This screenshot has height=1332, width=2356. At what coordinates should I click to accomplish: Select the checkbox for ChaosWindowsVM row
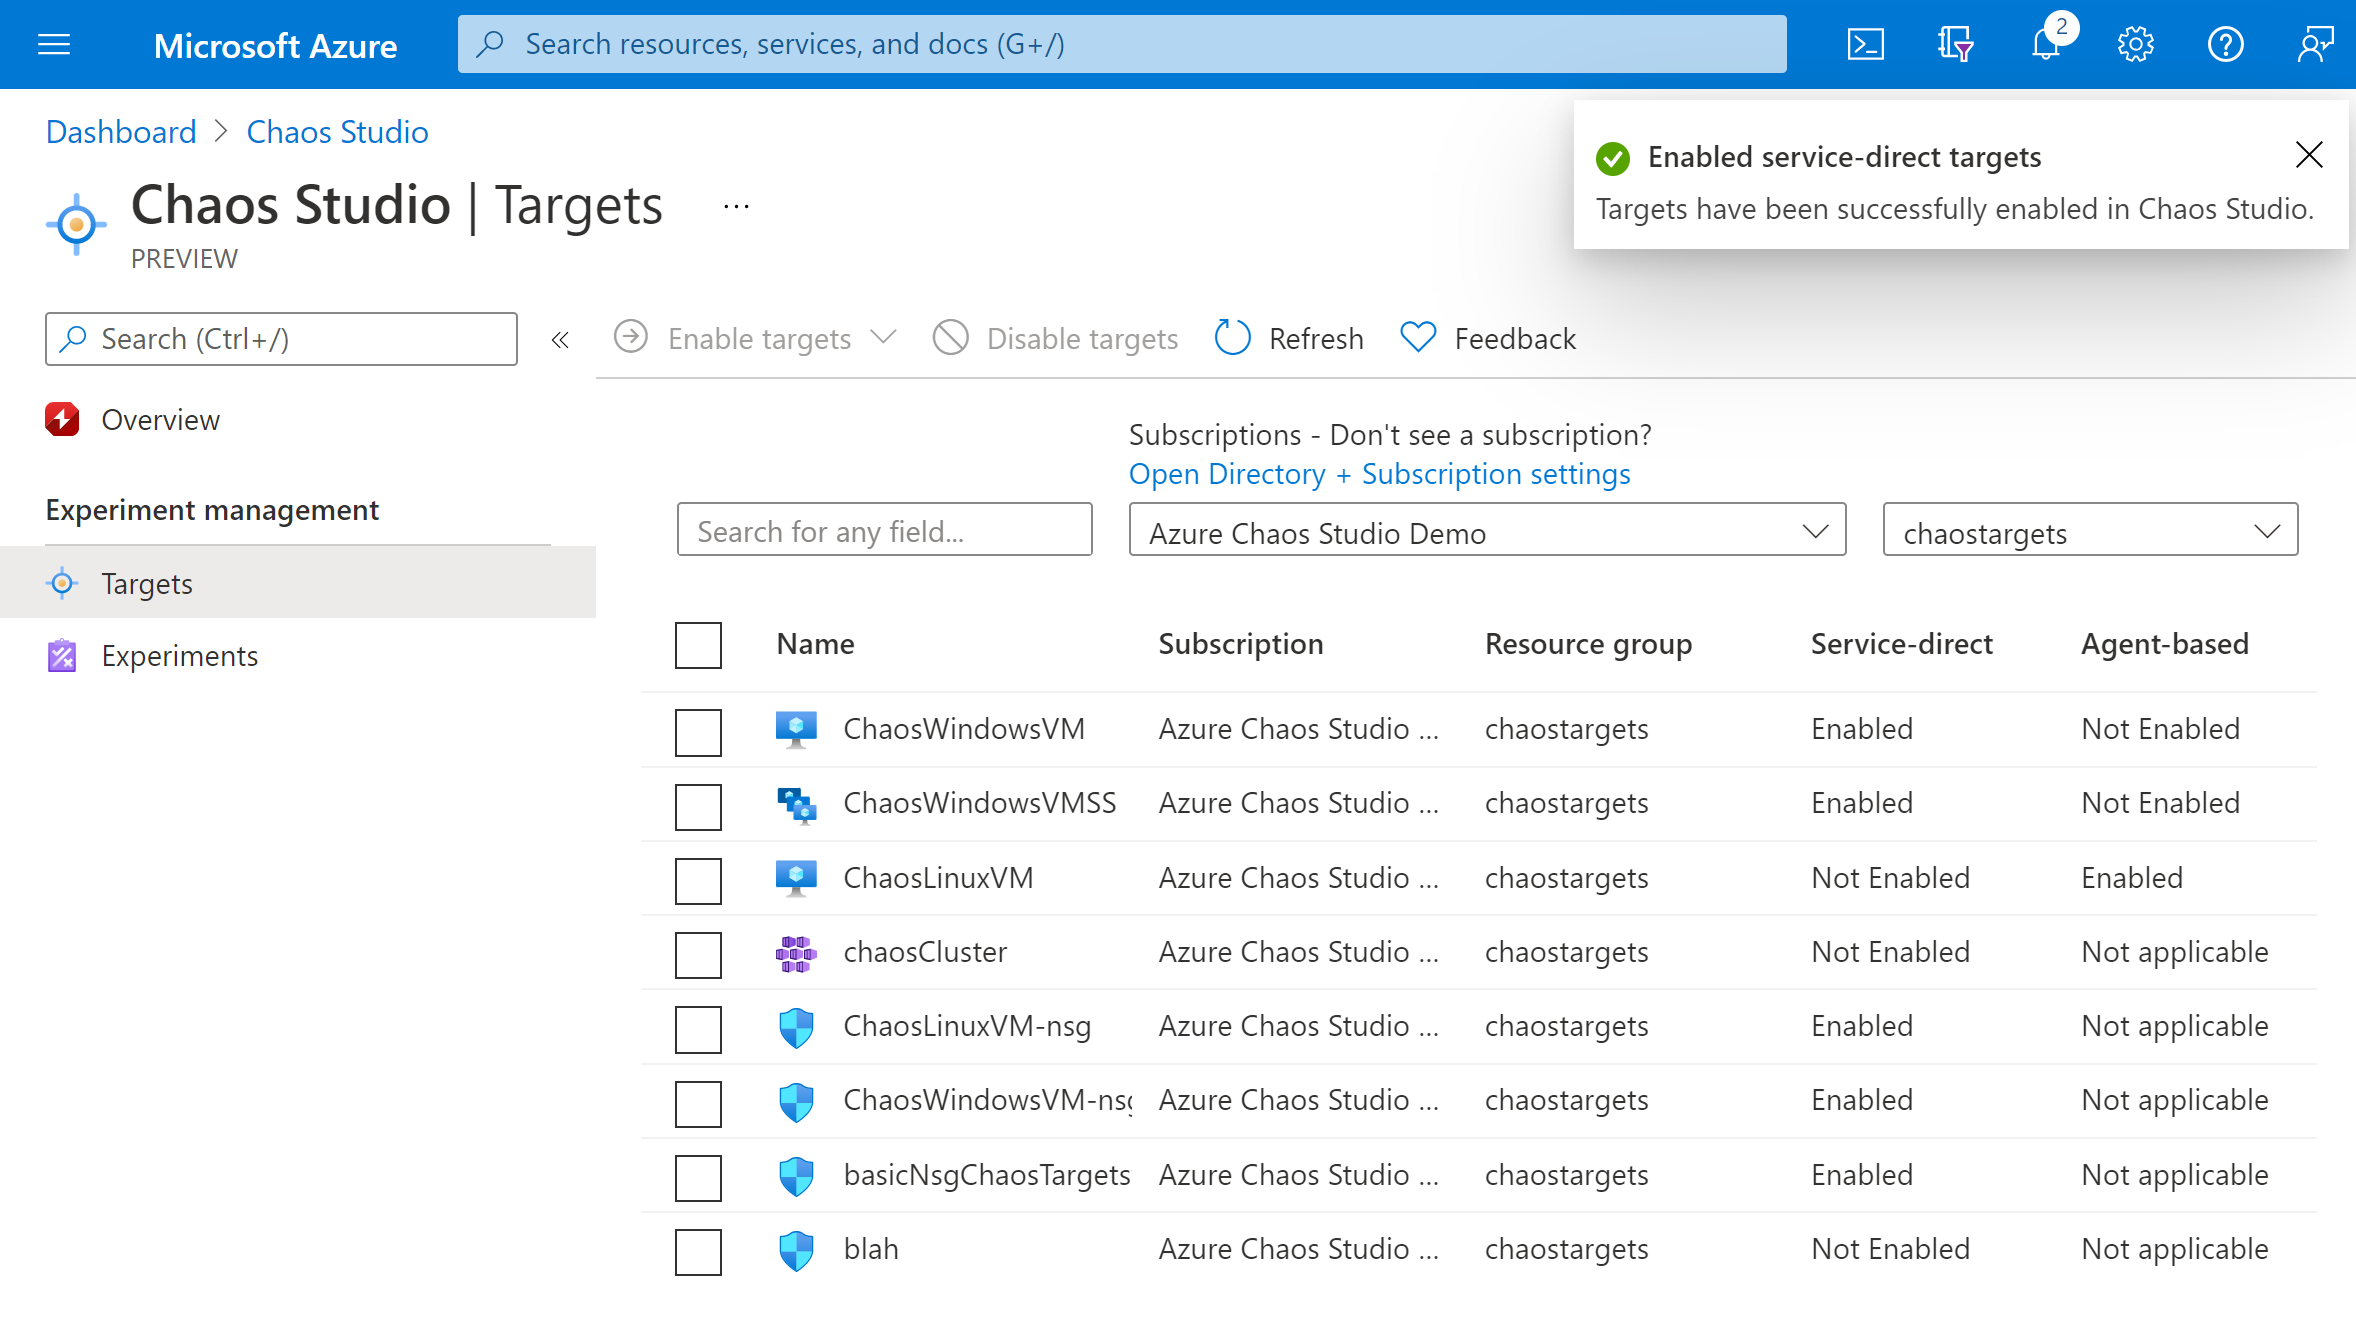click(699, 732)
